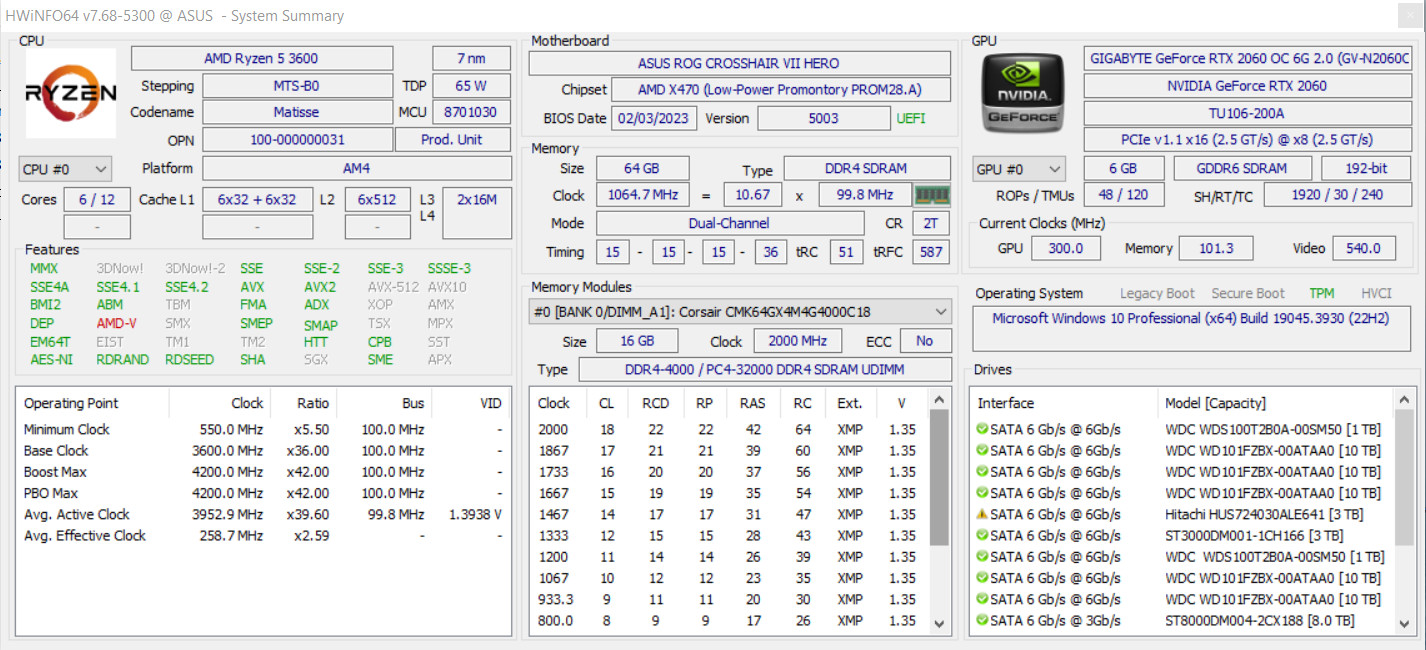Screen dimensions: 1426x650
Task: Click the Clock column header in the memory timings table
Action: click(x=554, y=403)
